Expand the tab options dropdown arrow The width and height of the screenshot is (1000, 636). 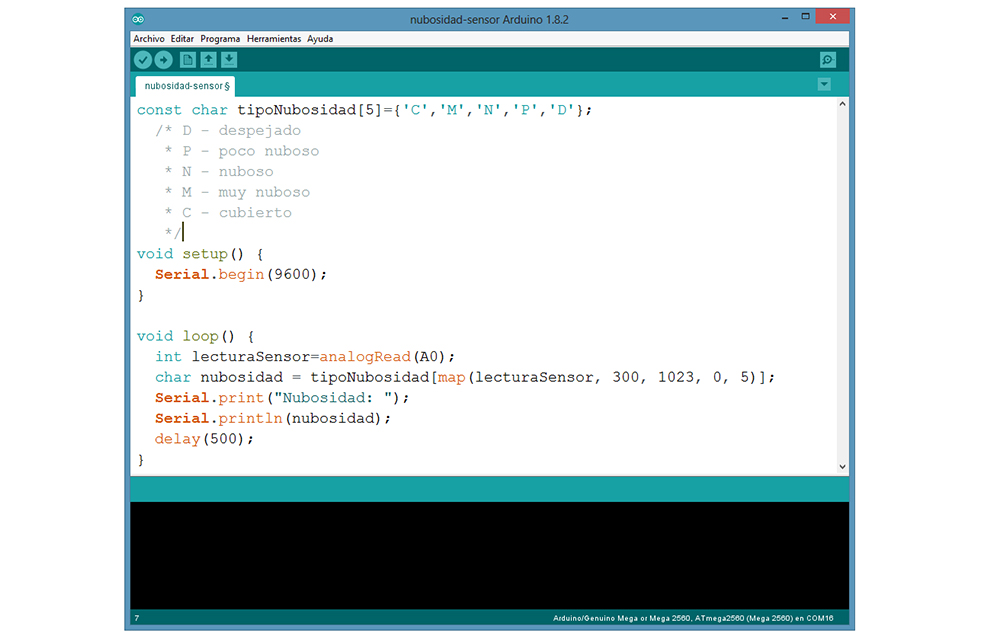click(x=824, y=84)
